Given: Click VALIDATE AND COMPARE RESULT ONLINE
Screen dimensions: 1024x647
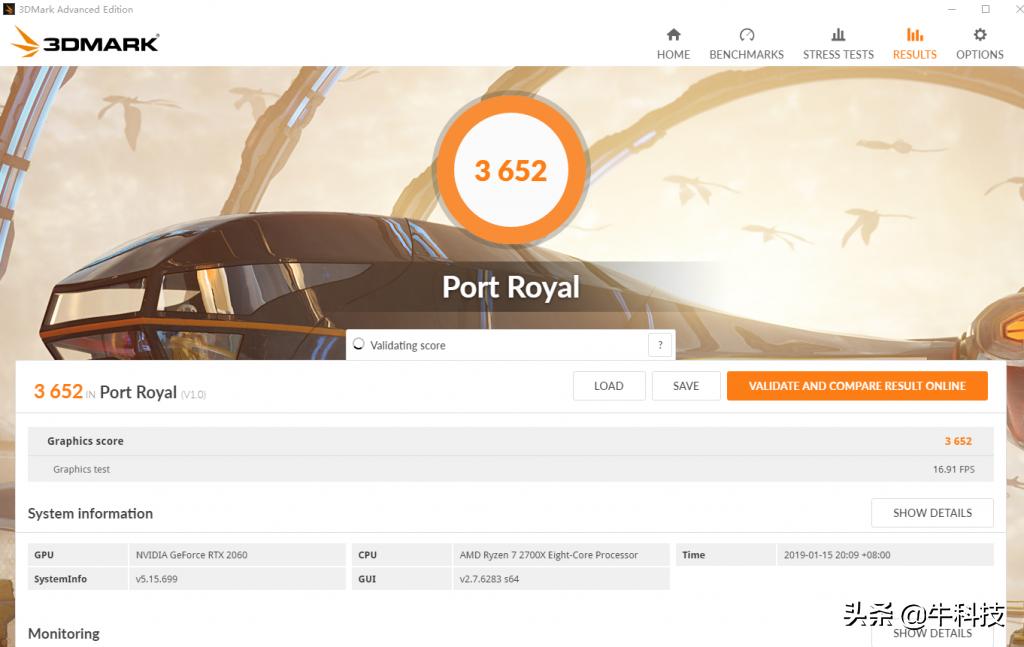Looking at the screenshot, I should click(x=857, y=386).
